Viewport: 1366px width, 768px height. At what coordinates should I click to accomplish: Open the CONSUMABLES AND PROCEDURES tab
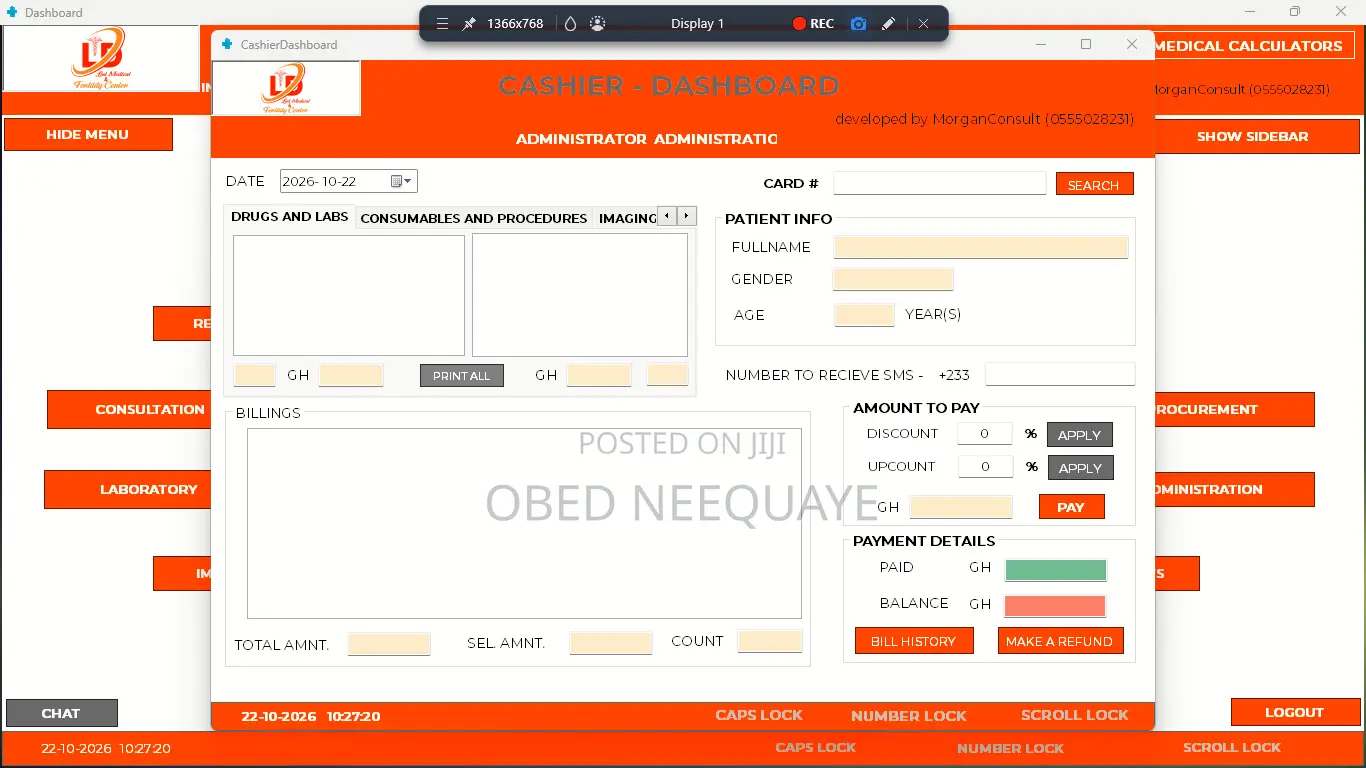474,218
